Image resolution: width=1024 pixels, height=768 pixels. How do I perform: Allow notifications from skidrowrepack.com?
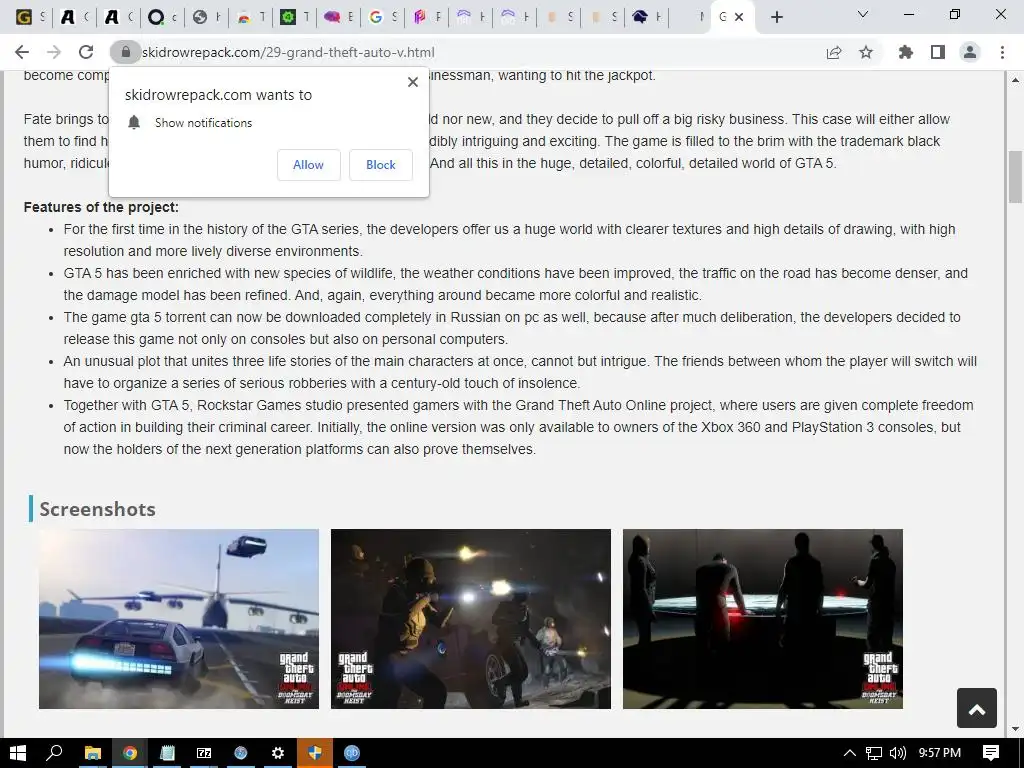[x=308, y=165]
